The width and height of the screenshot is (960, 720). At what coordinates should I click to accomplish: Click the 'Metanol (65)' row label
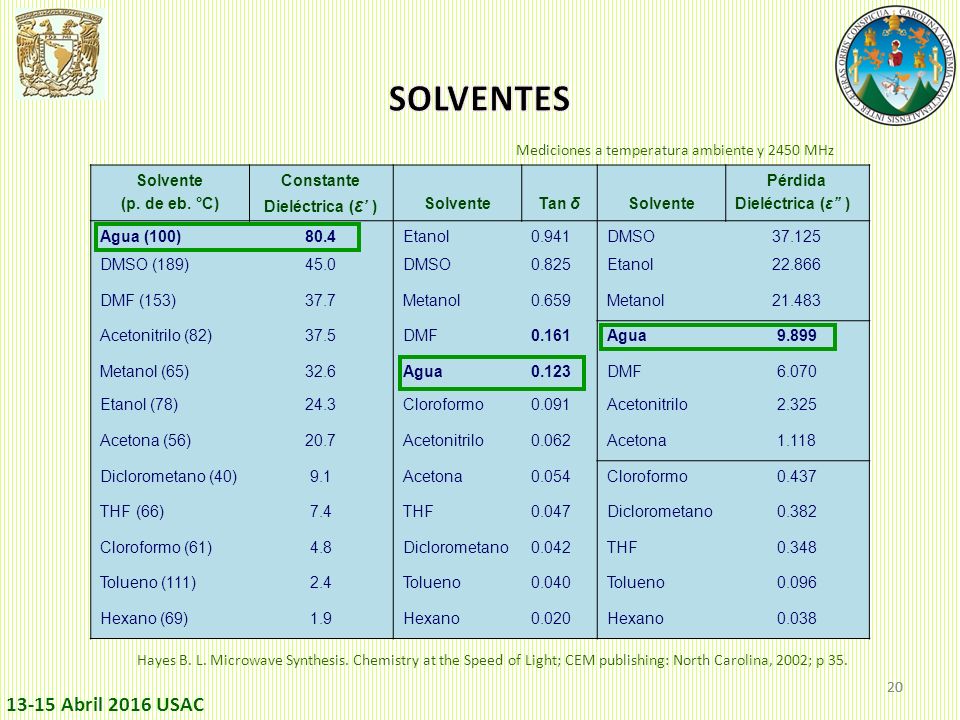[144, 372]
